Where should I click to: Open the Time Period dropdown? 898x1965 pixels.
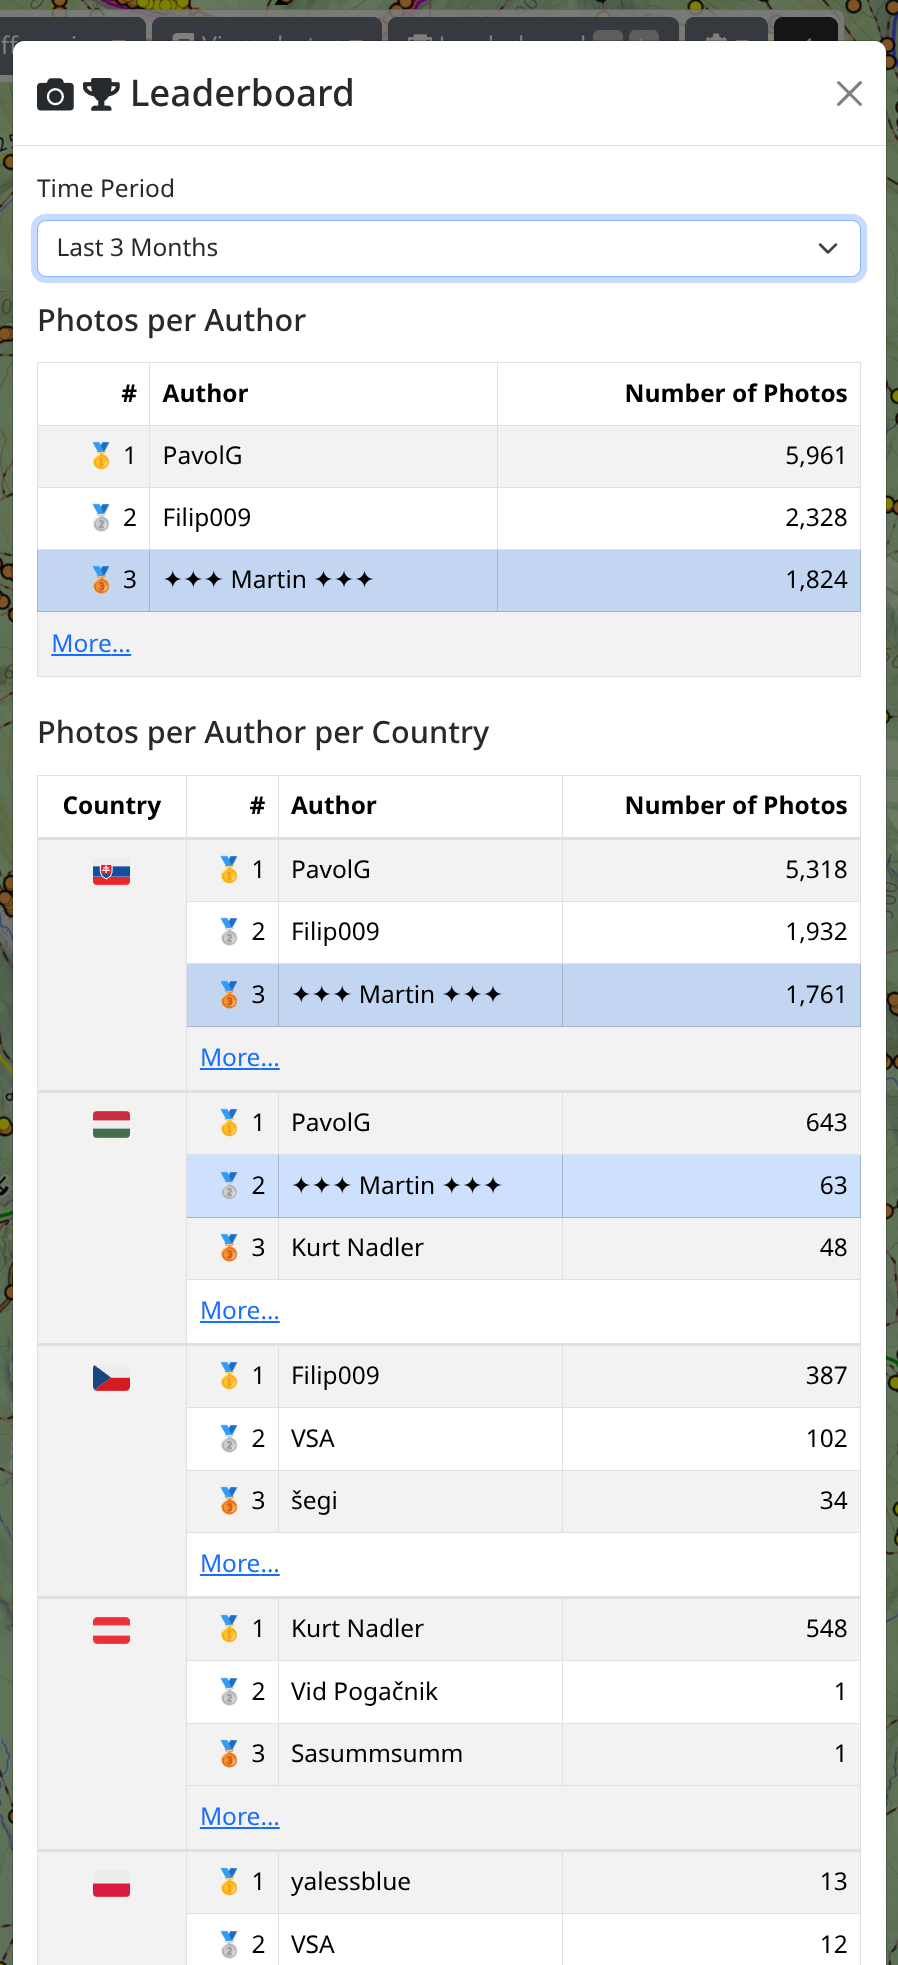448,248
